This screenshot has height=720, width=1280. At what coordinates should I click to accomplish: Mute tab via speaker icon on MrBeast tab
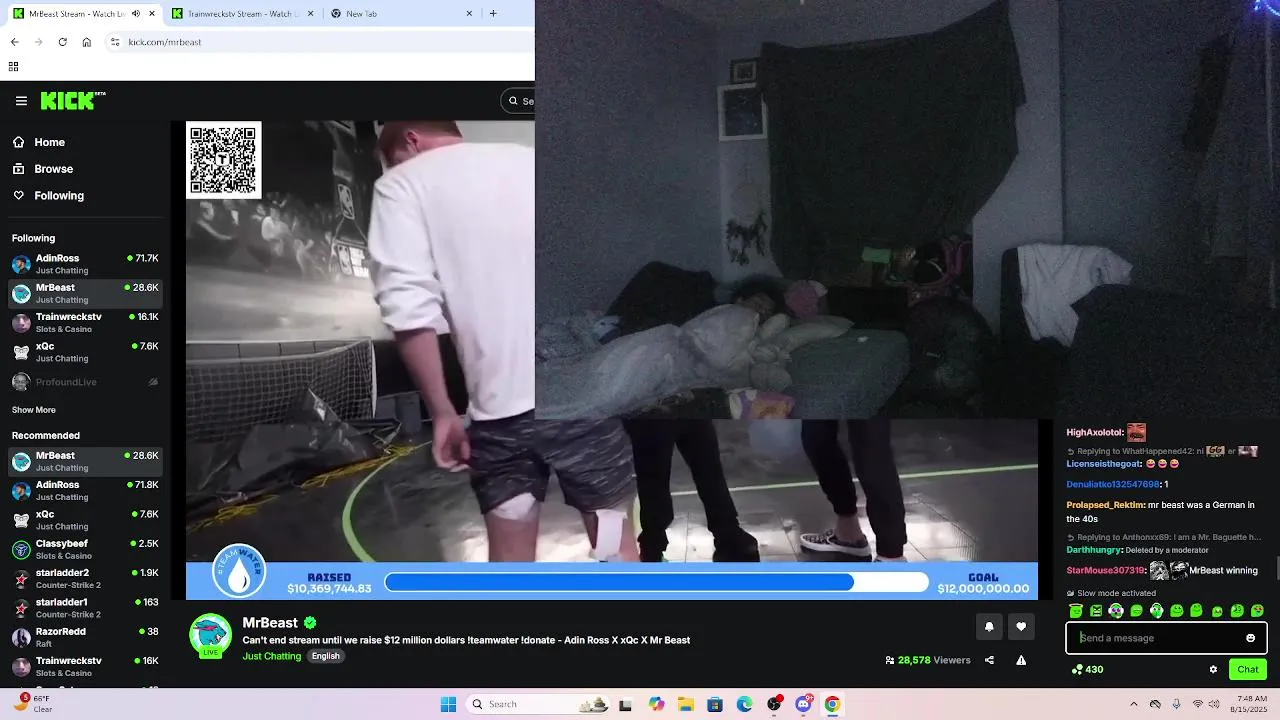click(136, 13)
